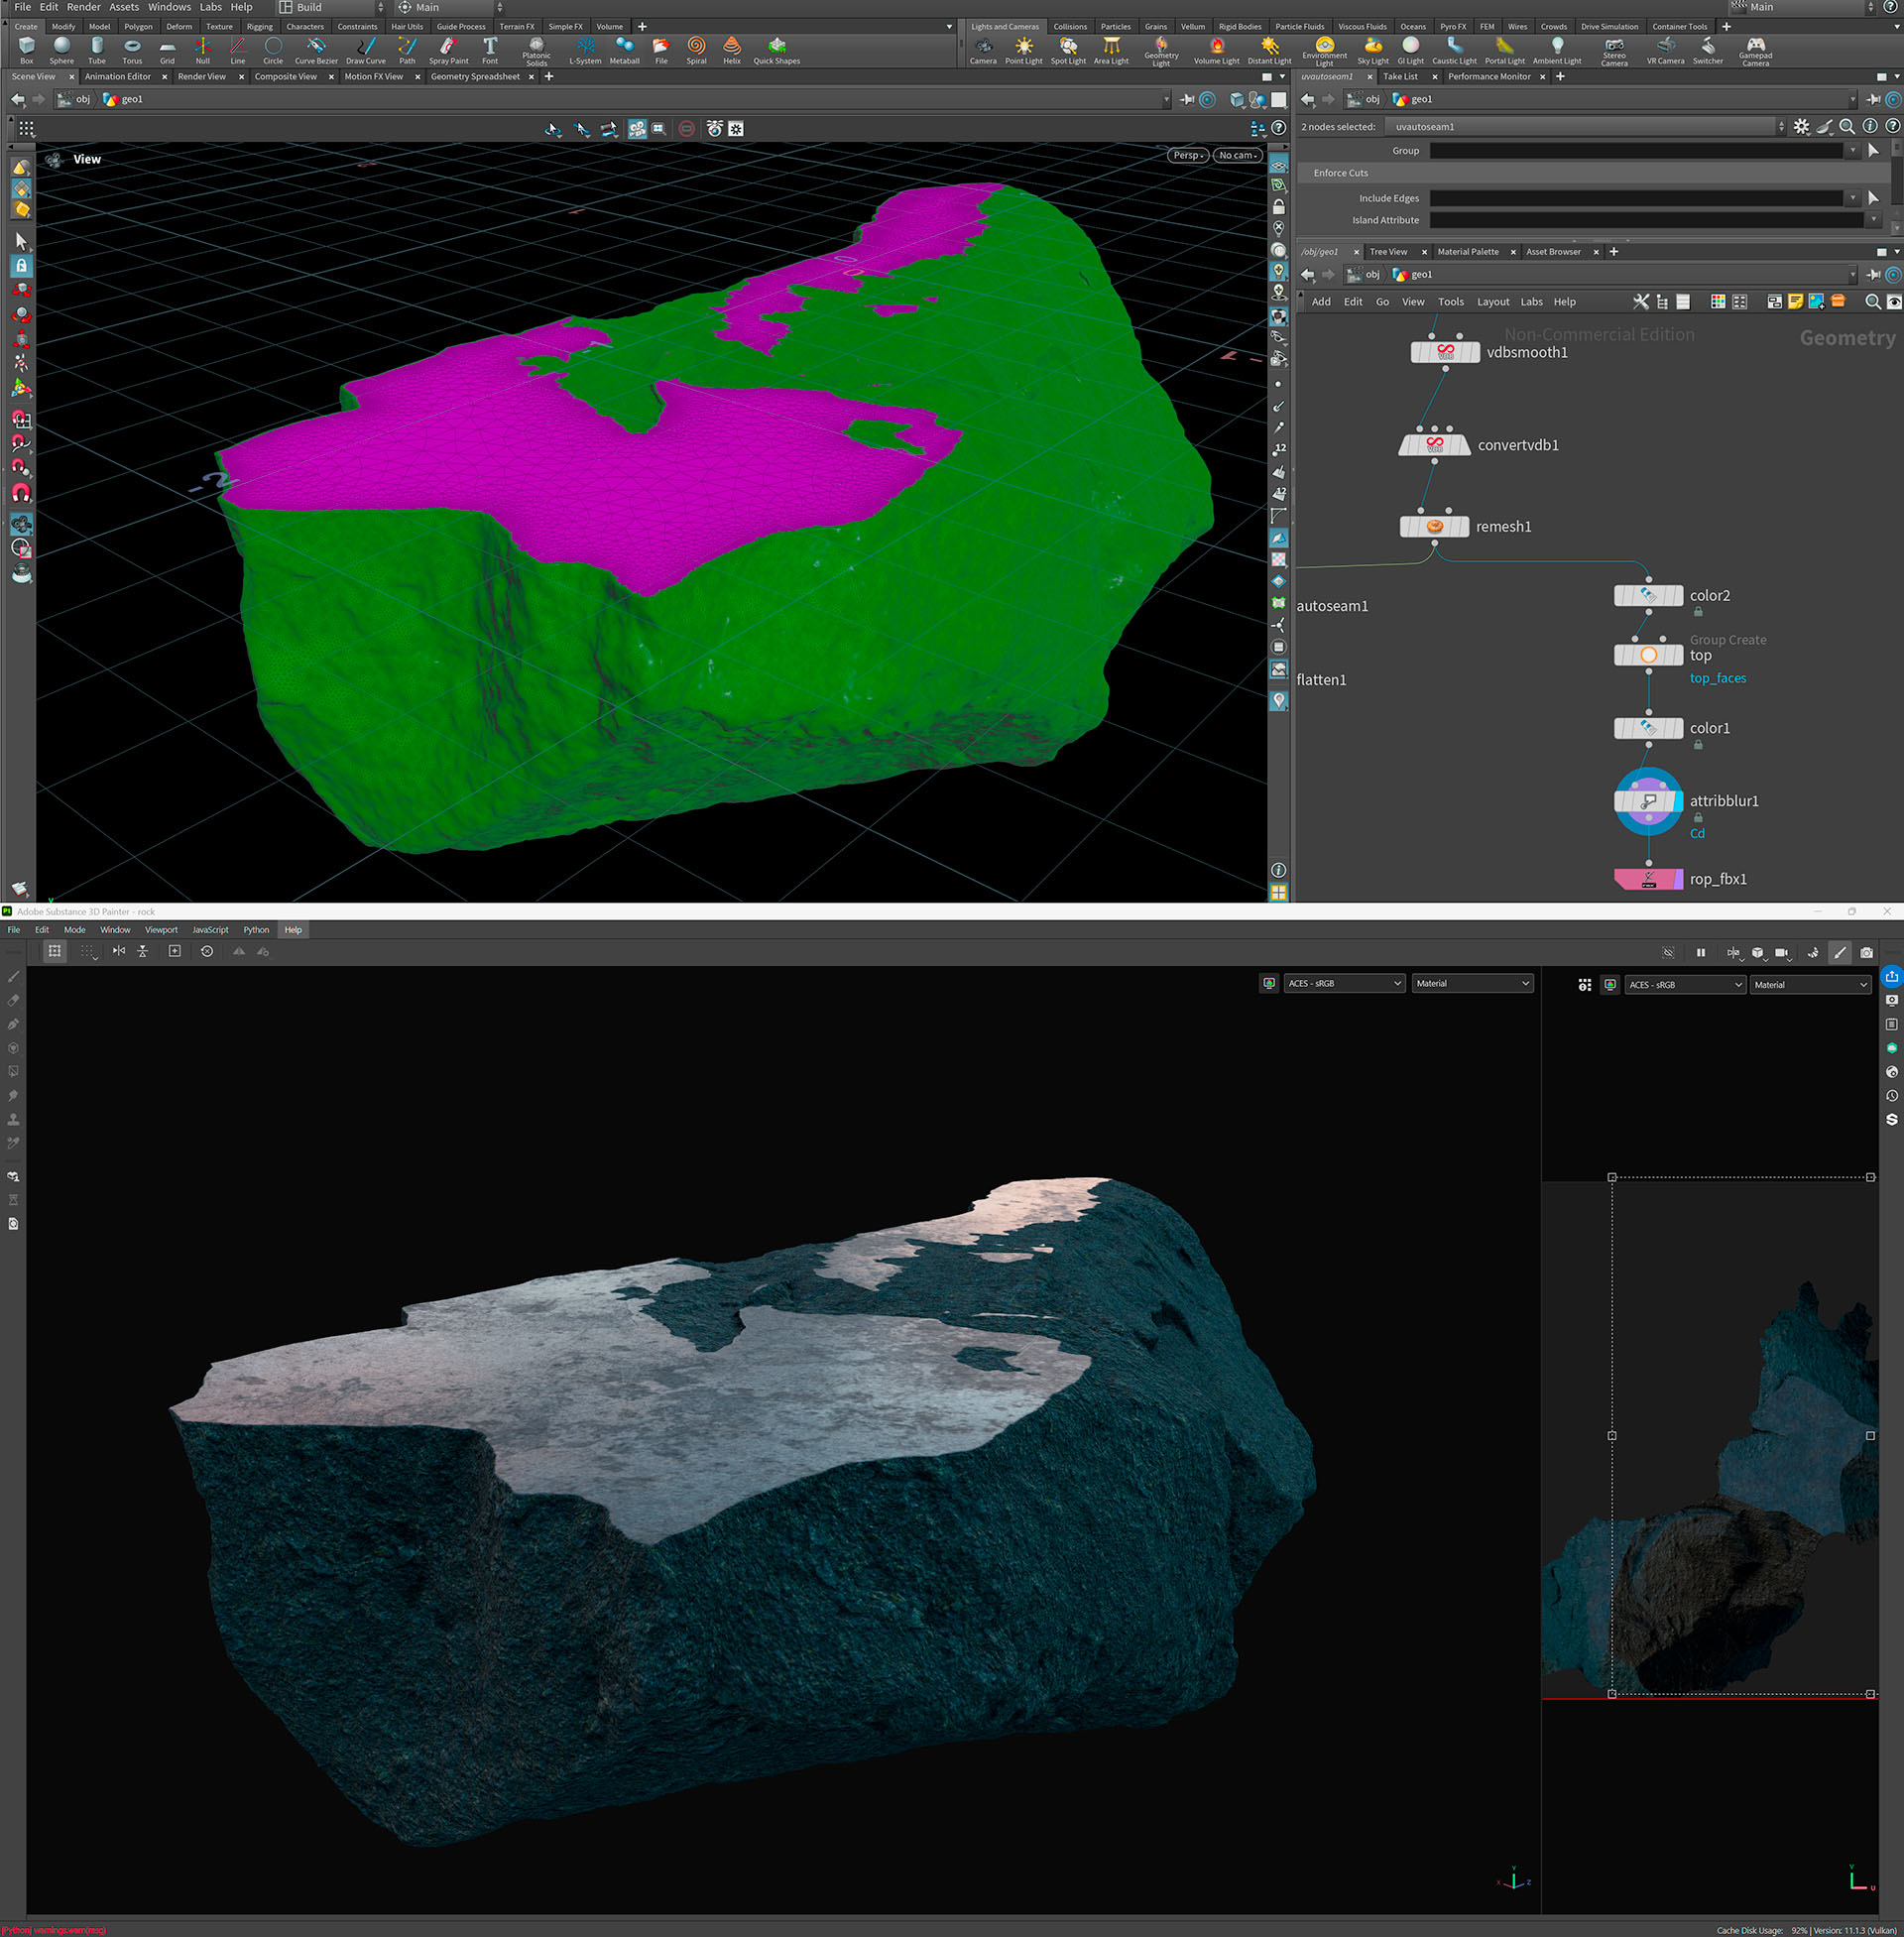Open the Group parameter dropdown arrow
This screenshot has height=1937, width=1904.
(x=1852, y=150)
